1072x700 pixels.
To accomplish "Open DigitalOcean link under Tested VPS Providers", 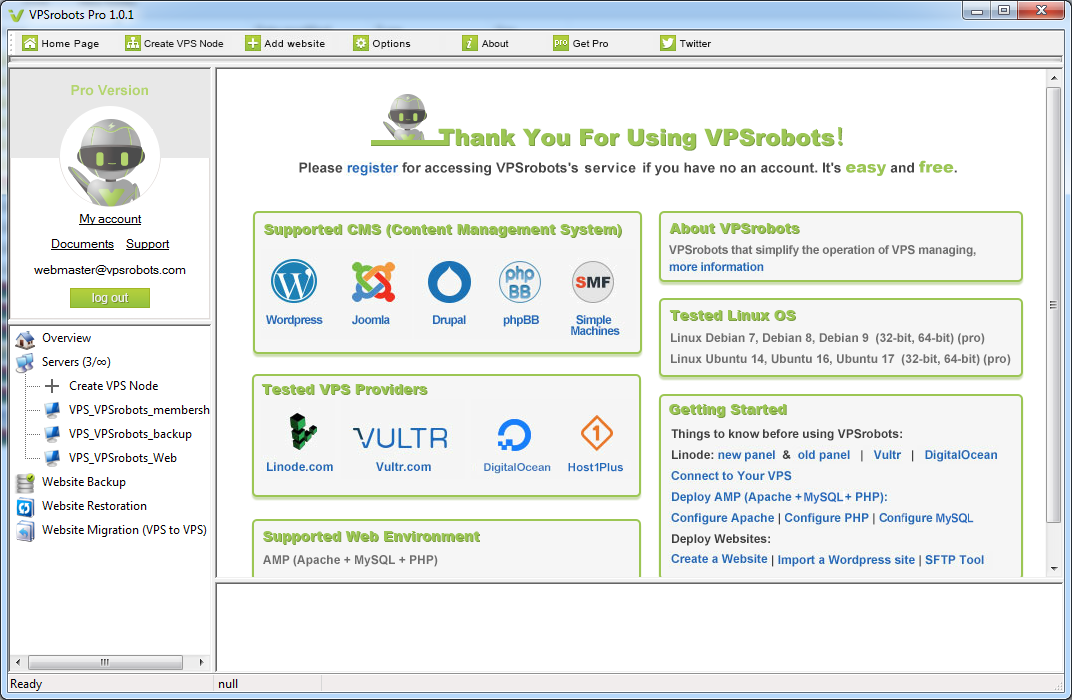I will click(x=517, y=467).
